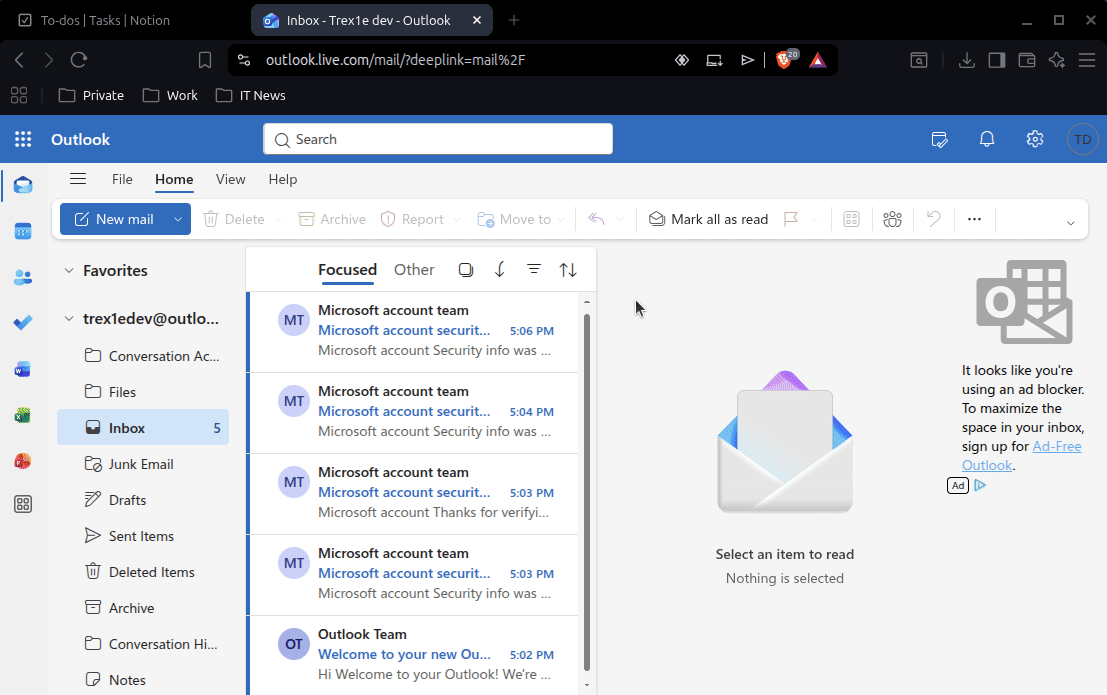Screen dimensions: 1107x695
Task: Open the TD account avatar
Action: pos(1082,139)
